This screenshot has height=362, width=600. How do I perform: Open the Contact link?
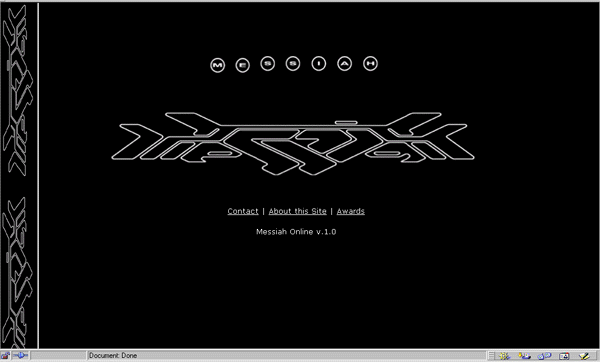[243, 211]
